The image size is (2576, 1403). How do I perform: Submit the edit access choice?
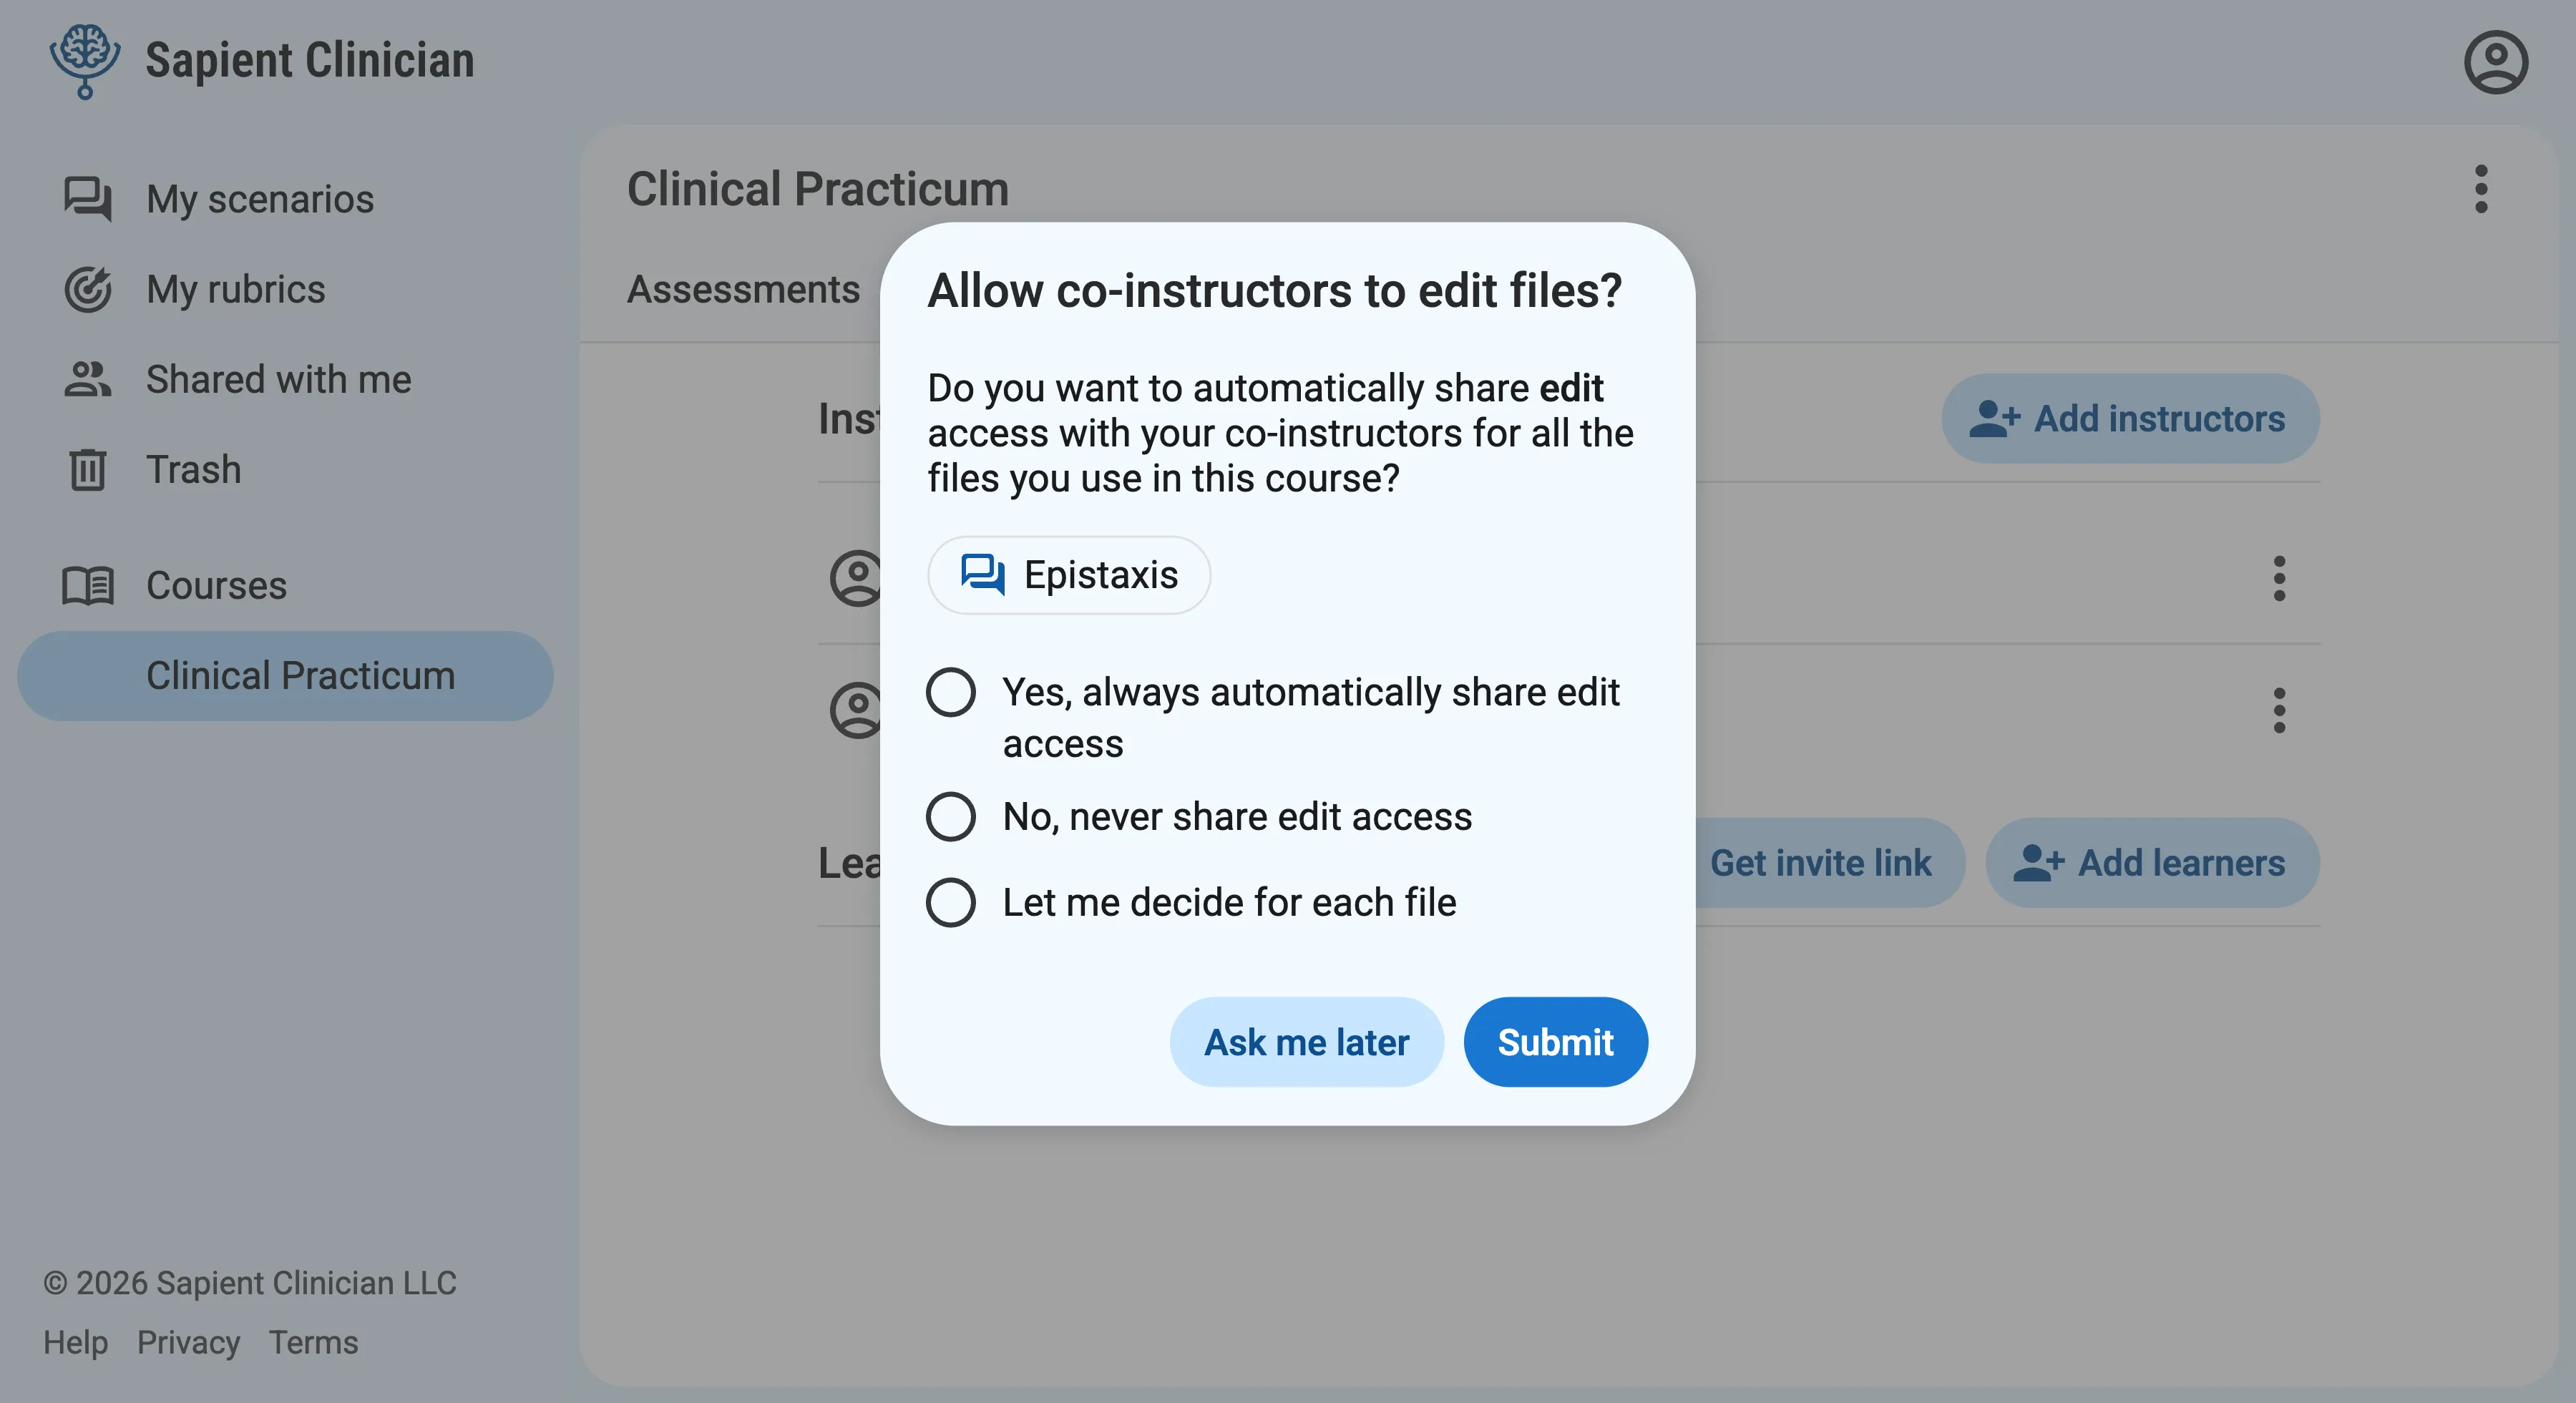coord(1555,1041)
